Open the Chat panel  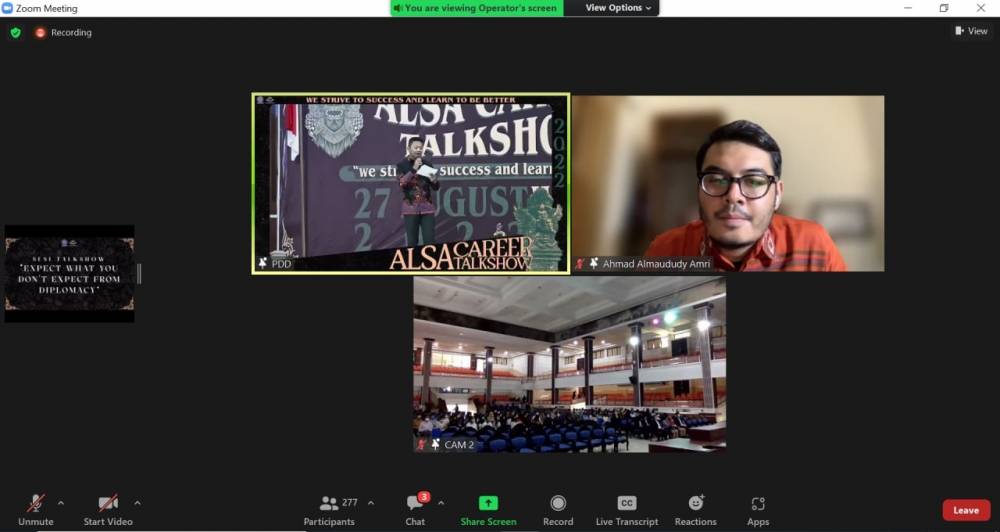[415, 510]
